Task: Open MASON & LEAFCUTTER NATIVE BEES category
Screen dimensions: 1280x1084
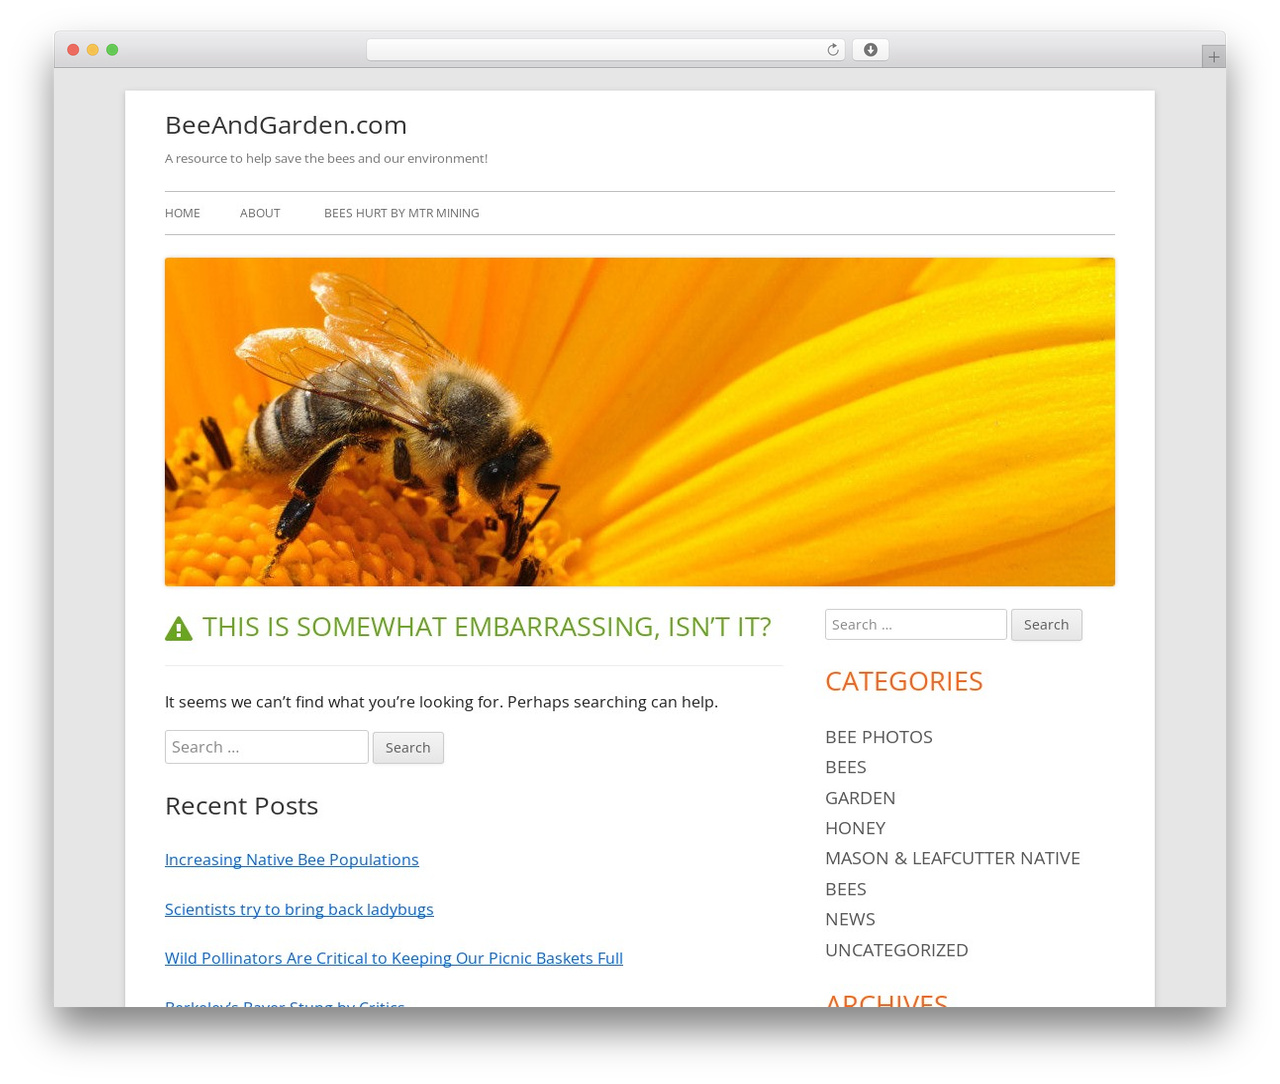Action: click(952, 873)
